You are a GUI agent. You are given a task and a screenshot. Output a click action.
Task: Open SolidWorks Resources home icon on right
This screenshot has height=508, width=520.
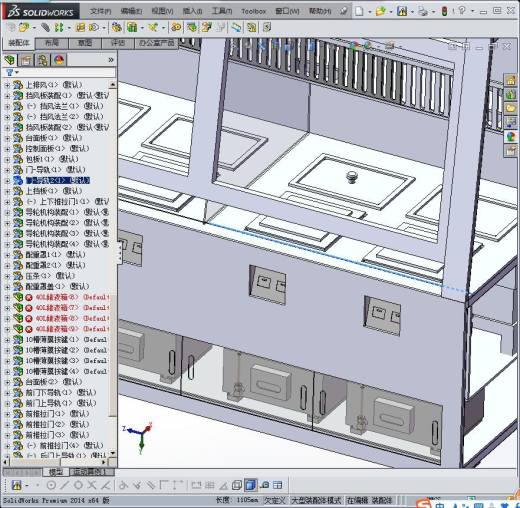click(x=510, y=80)
